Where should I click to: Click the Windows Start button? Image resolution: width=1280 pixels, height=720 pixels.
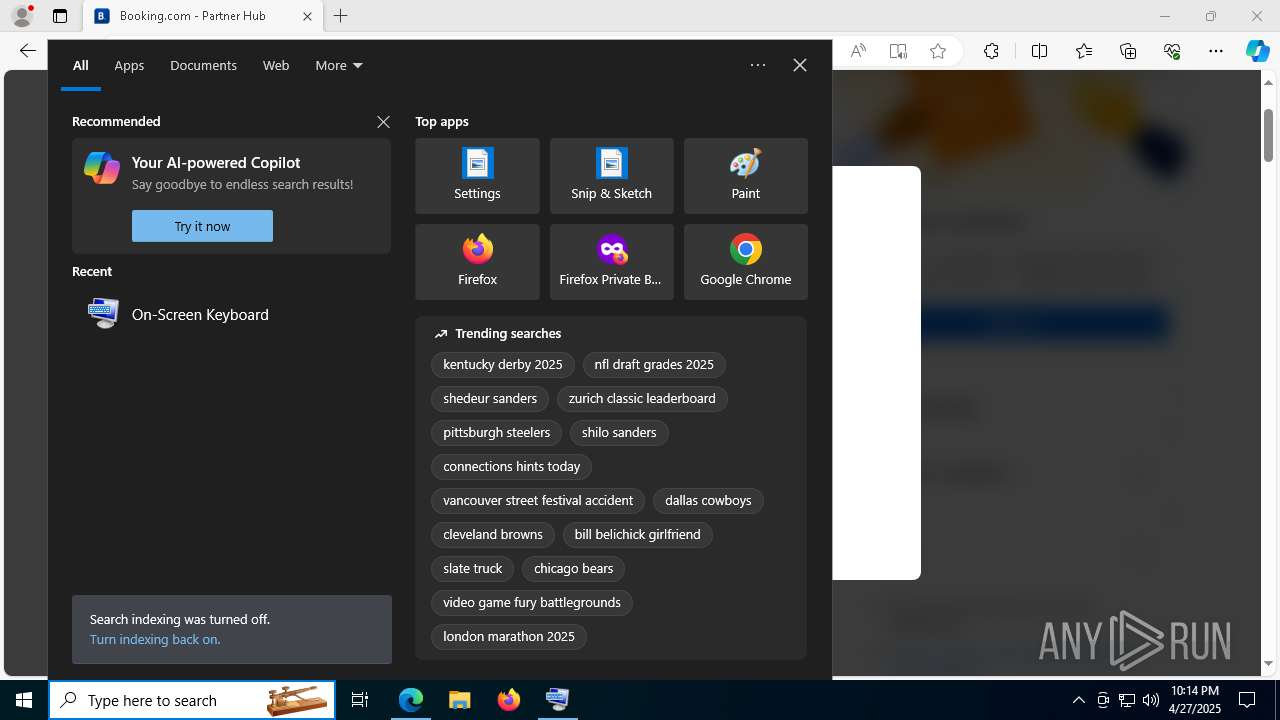point(24,700)
